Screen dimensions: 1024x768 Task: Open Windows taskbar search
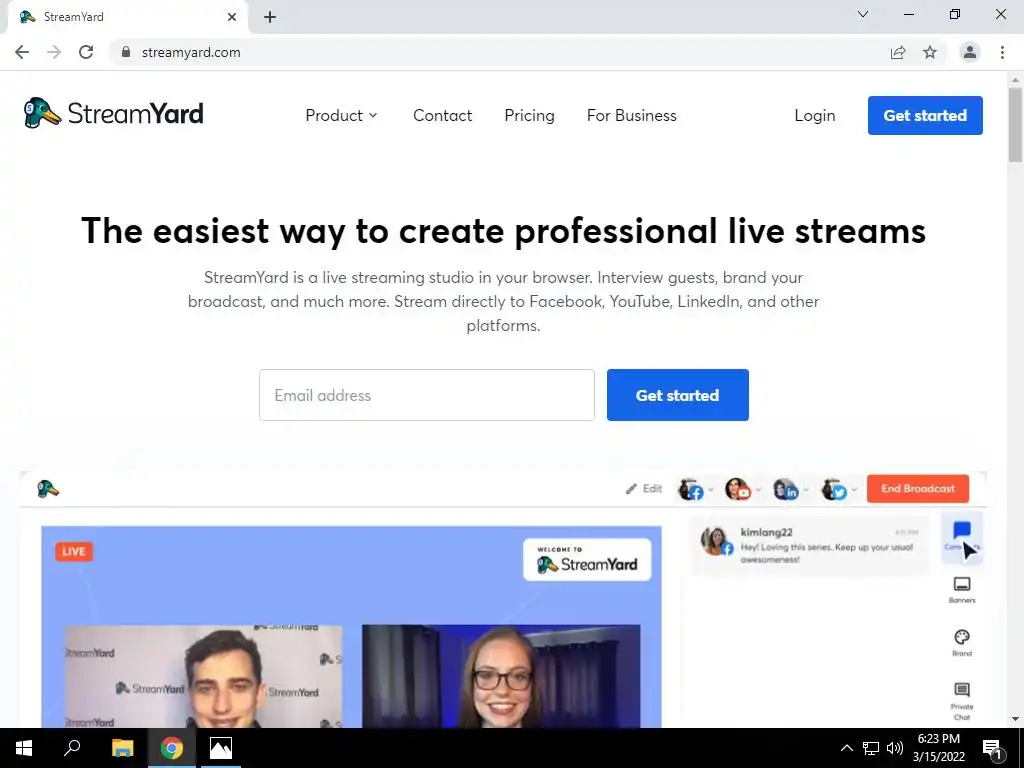coord(72,748)
